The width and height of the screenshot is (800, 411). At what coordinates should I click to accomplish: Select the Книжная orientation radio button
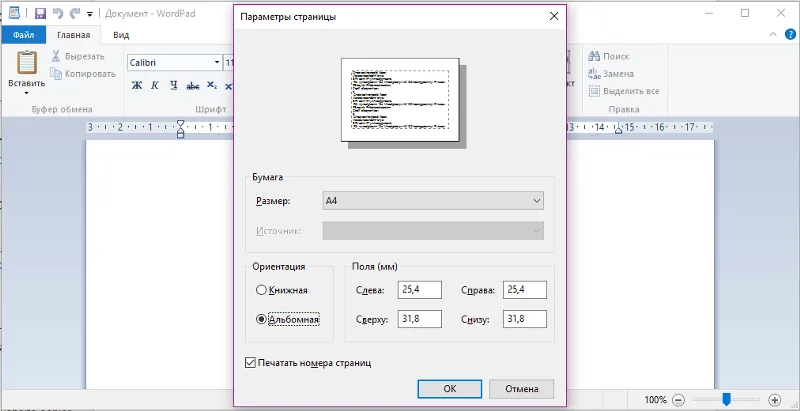(x=261, y=290)
